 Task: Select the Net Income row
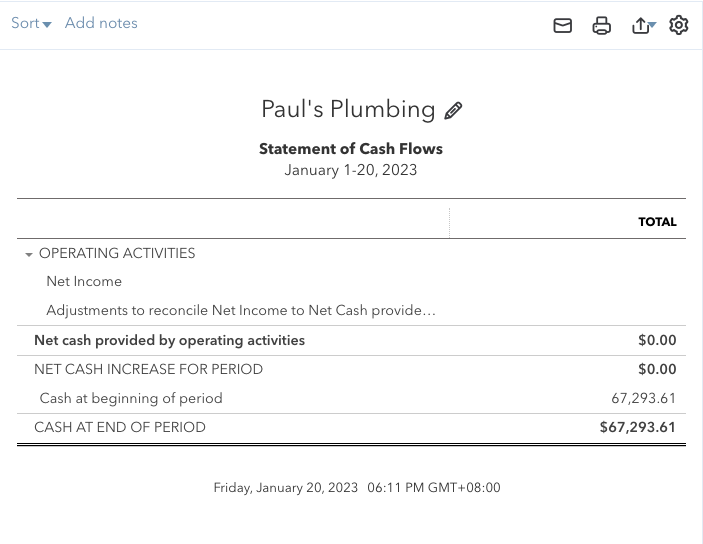pyautogui.click(x=84, y=282)
